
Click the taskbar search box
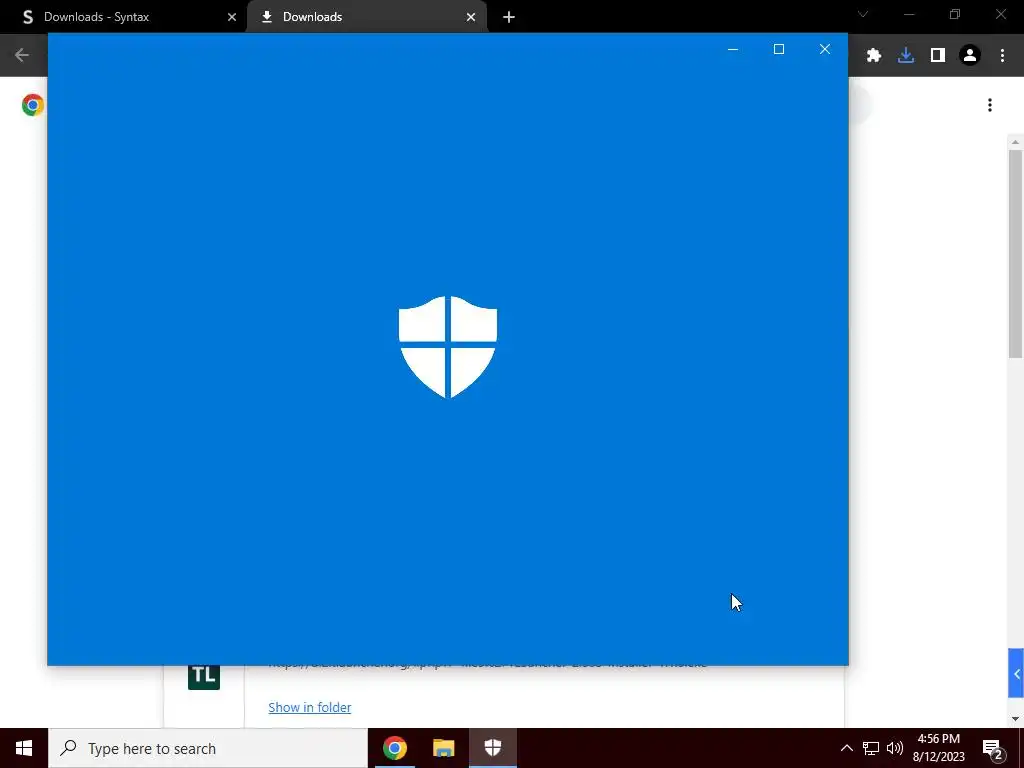[208, 748]
